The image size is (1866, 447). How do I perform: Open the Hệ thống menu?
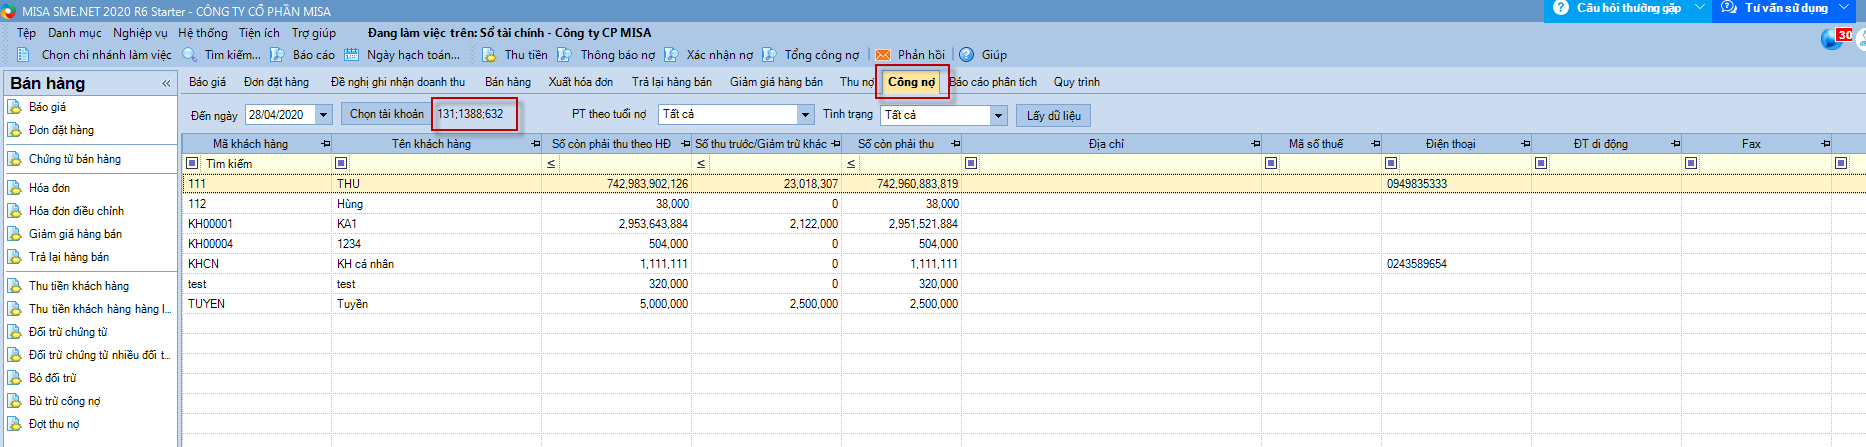(x=203, y=33)
